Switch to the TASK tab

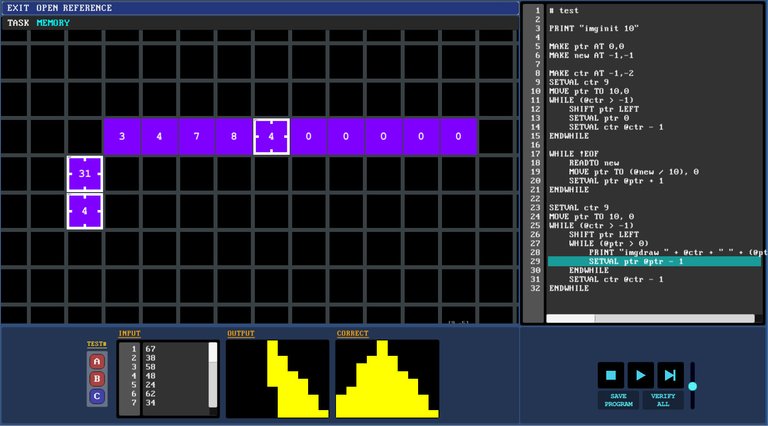click(x=18, y=22)
